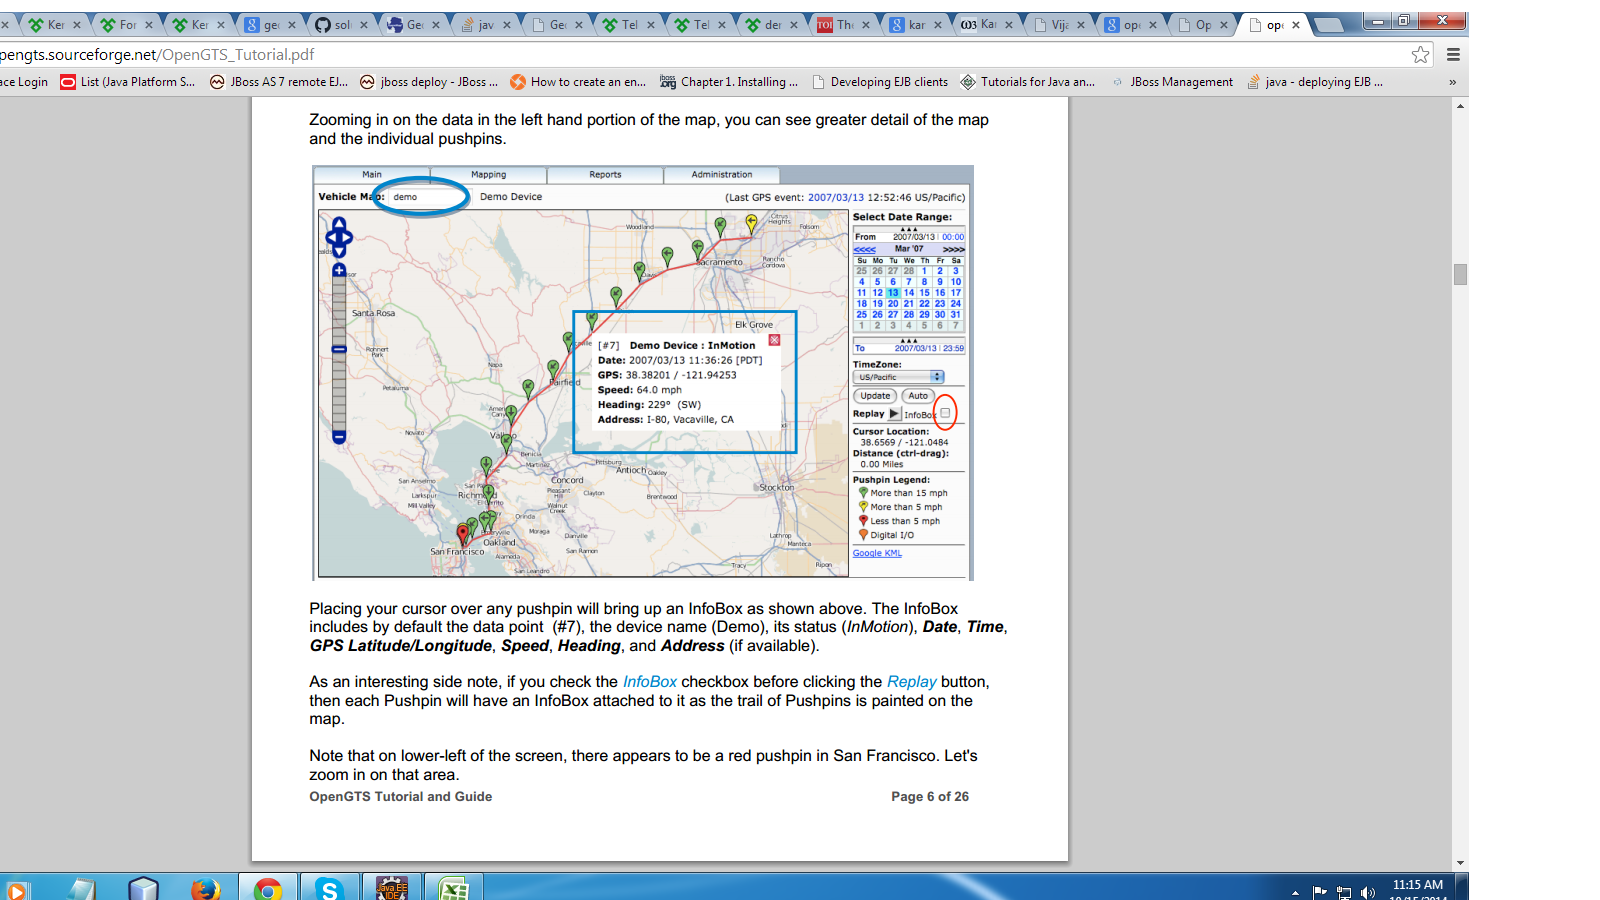The width and height of the screenshot is (1600, 900).
Task: Open the 'List (Java Platform S...' bookmark
Action: (128, 82)
